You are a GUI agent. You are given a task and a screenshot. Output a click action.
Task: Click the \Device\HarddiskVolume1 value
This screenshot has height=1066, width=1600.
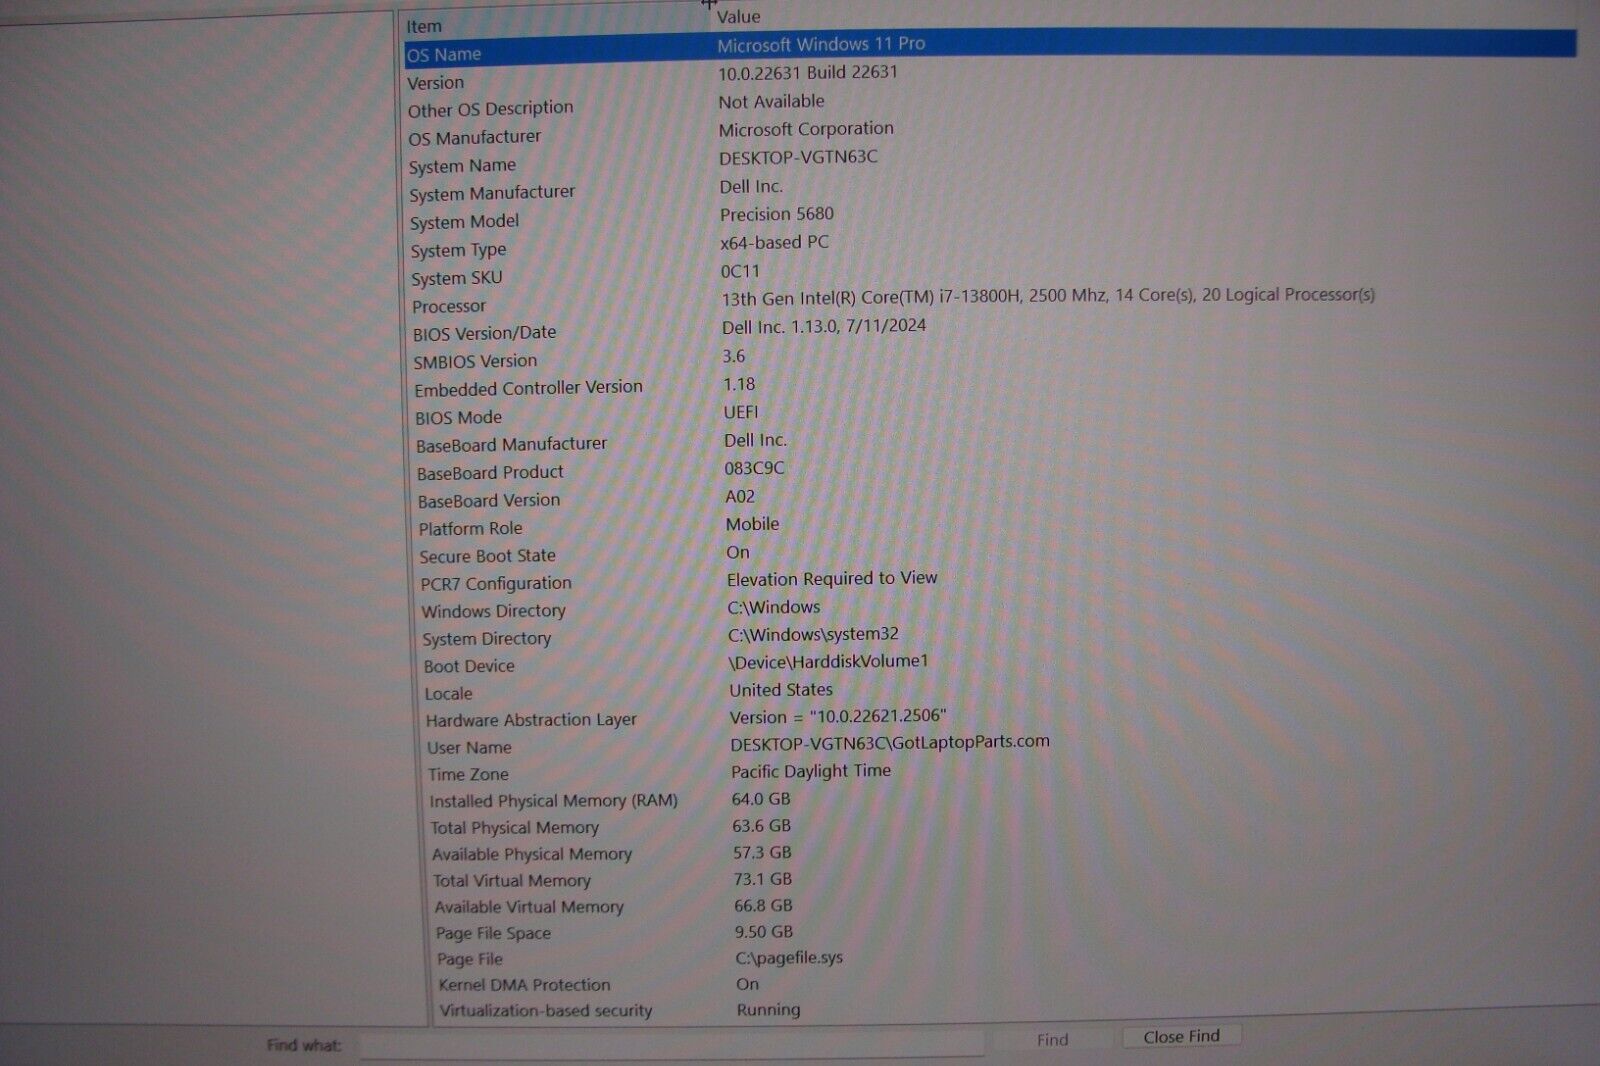coord(828,662)
